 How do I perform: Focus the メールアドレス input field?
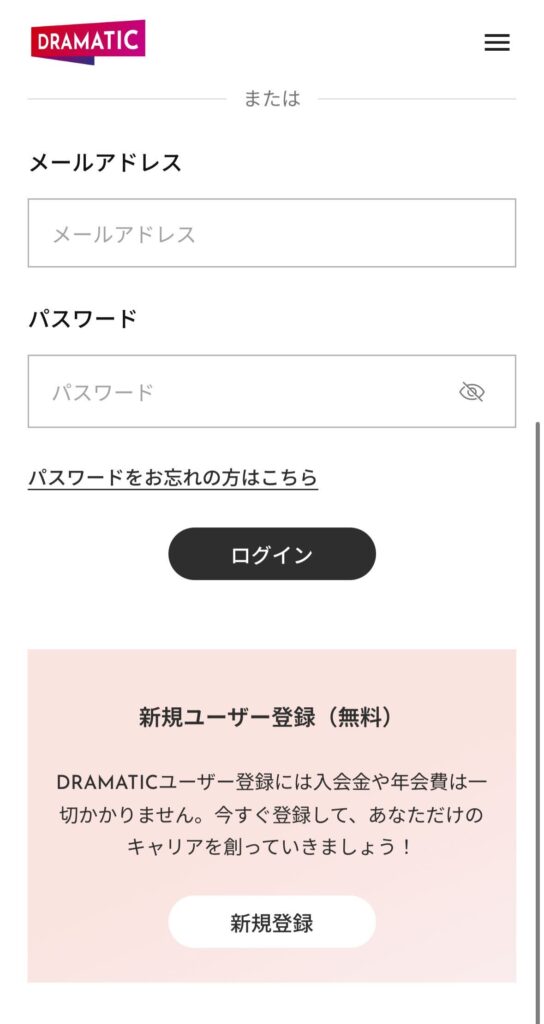(x=272, y=233)
